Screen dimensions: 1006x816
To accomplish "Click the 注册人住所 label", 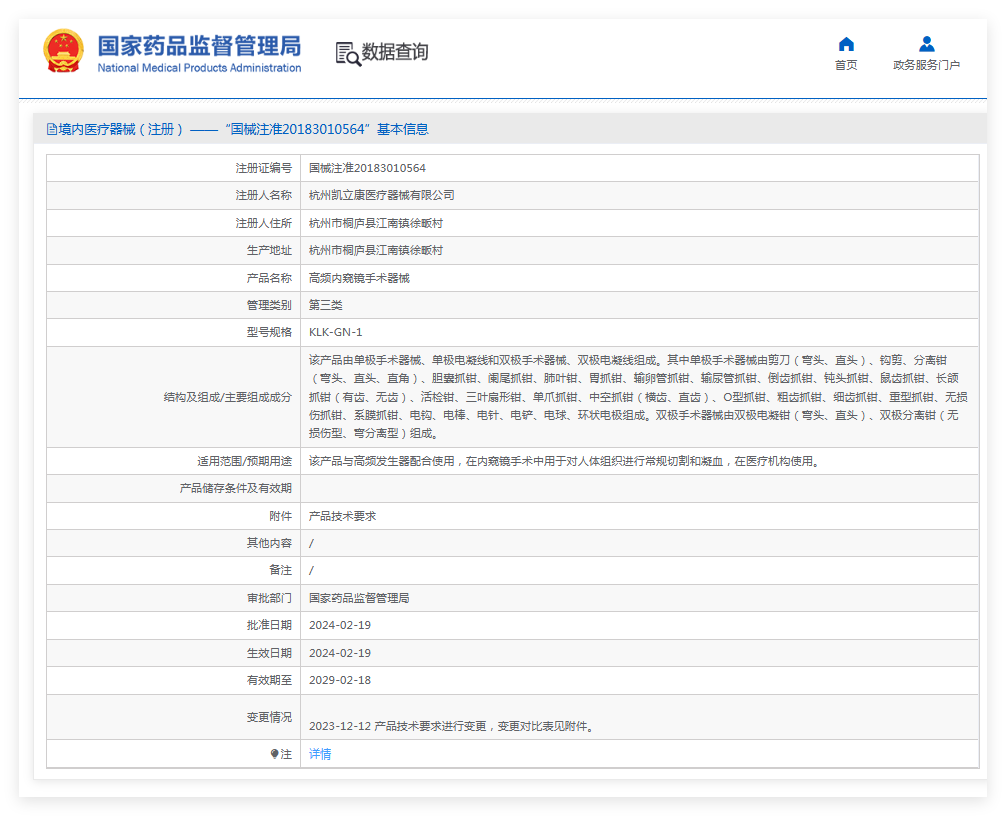I will (263, 223).
